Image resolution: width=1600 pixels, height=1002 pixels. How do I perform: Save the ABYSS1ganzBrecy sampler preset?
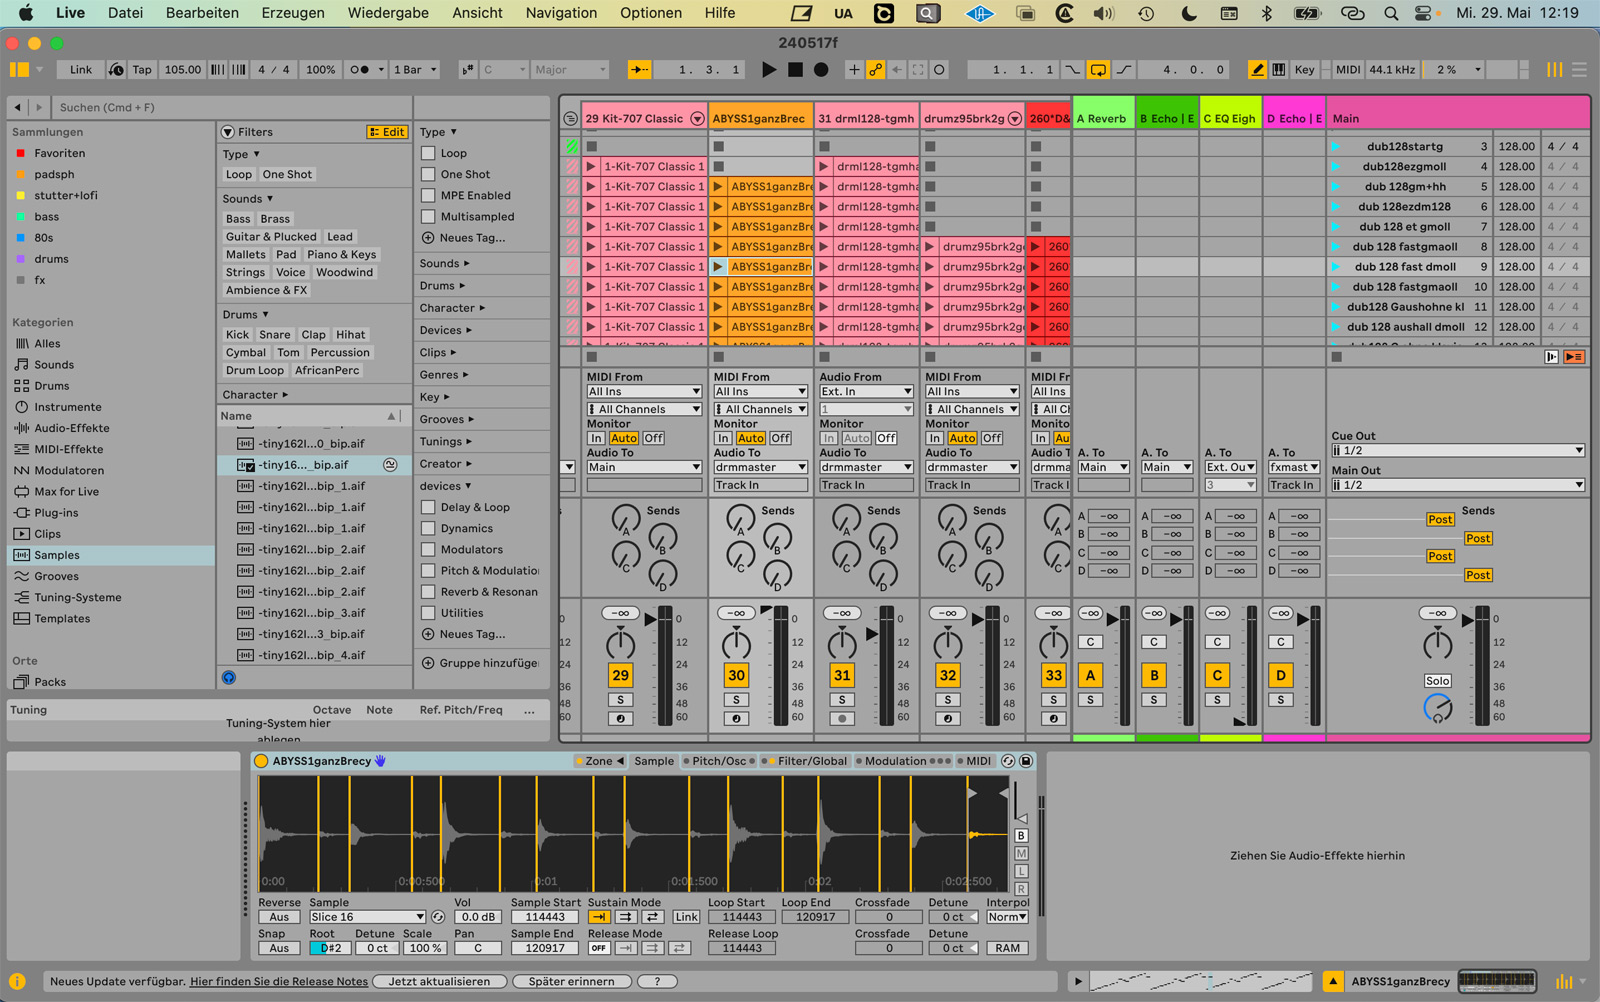(1025, 761)
